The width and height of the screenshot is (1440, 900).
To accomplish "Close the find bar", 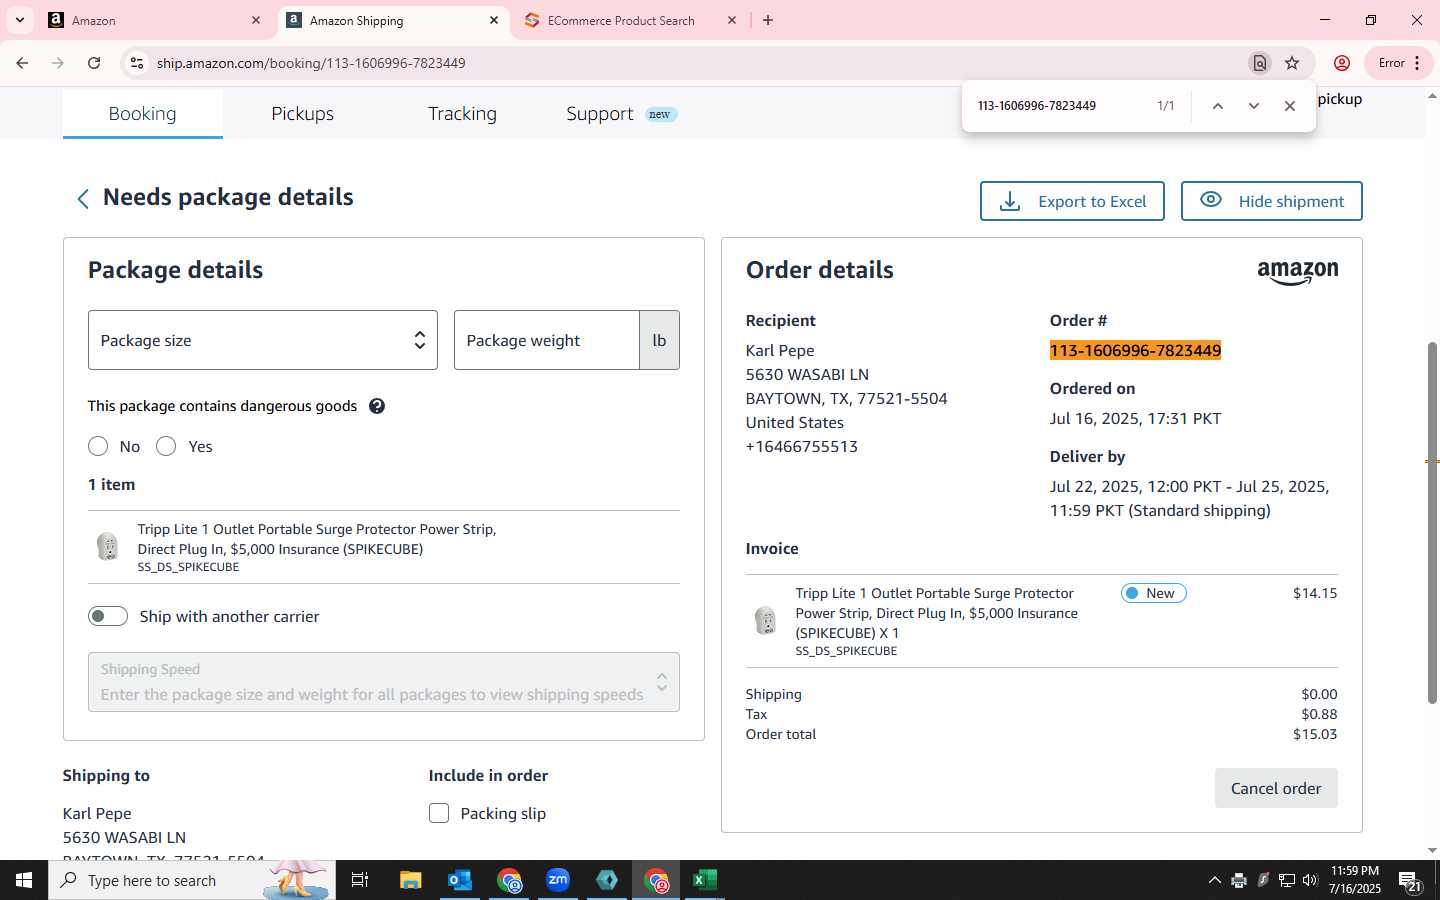I will [x=1289, y=106].
